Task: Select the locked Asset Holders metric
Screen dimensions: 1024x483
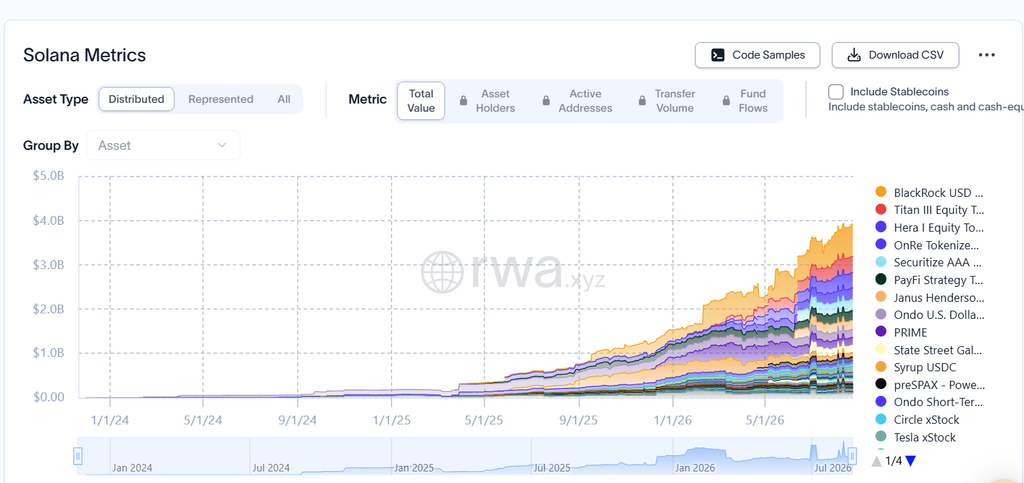Action: 487,101
